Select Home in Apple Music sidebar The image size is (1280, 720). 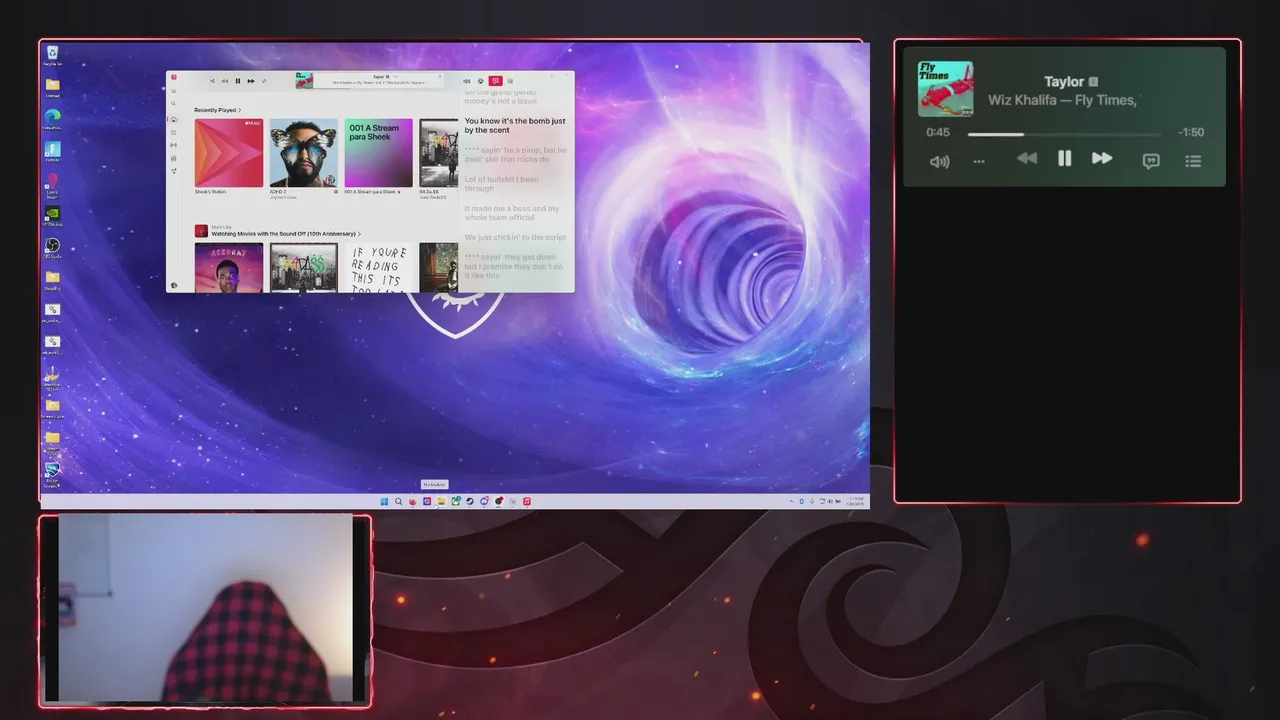[x=173, y=119]
